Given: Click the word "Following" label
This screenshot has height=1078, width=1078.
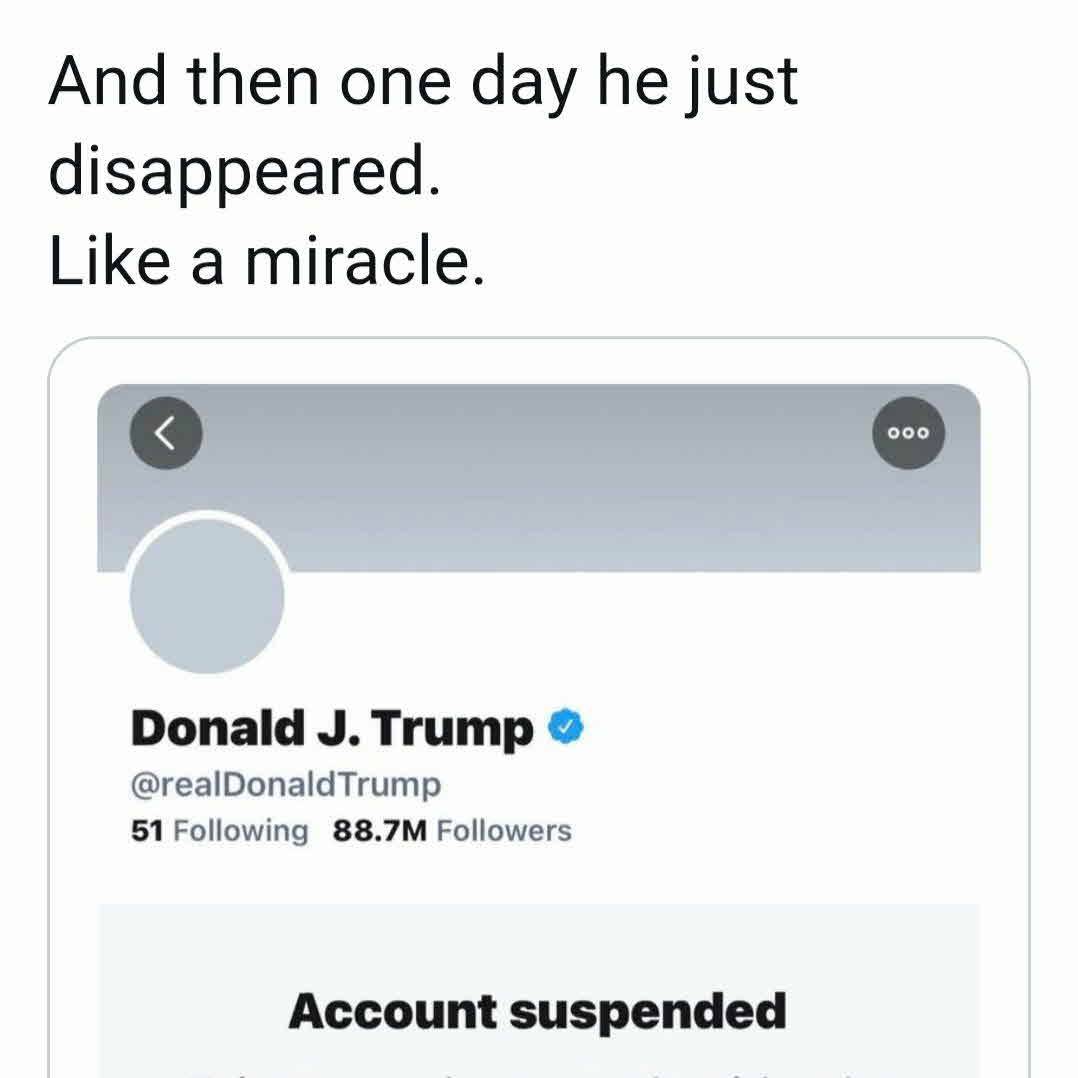Looking at the screenshot, I should pyautogui.click(x=241, y=831).
